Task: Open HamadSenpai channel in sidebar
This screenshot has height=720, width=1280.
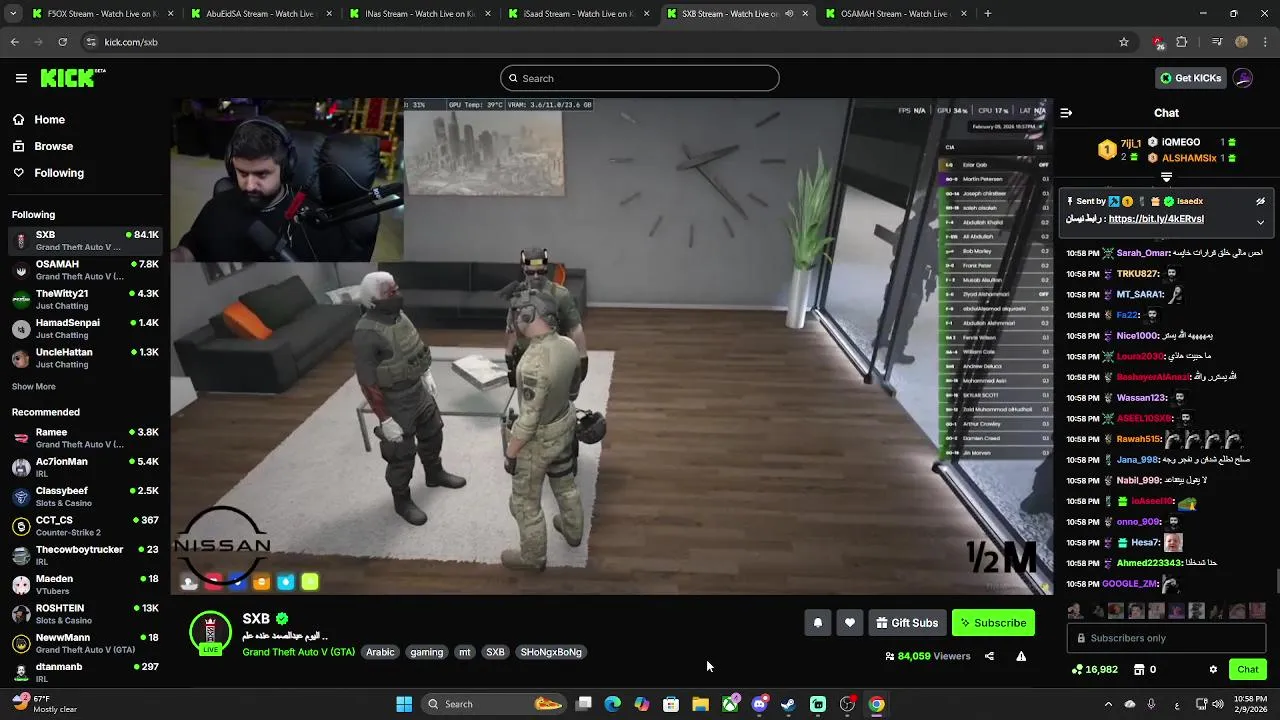Action: point(85,328)
